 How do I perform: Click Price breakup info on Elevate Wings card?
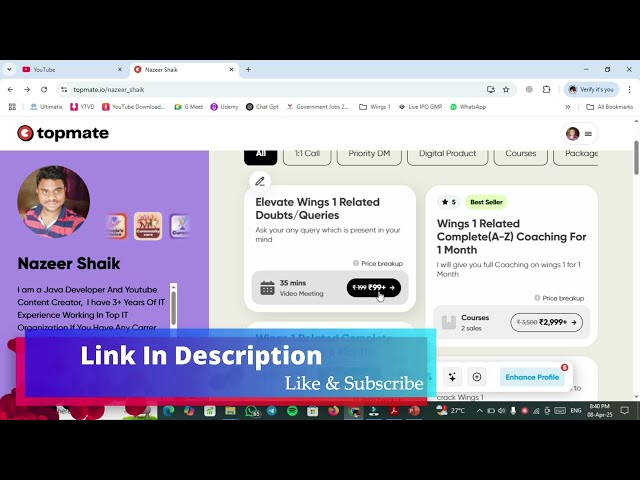(378, 263)
